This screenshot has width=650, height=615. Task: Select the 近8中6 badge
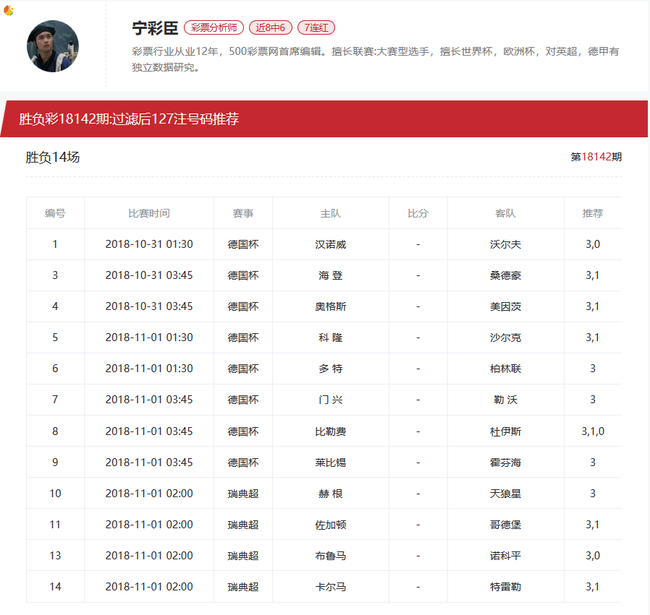point(270,28)
